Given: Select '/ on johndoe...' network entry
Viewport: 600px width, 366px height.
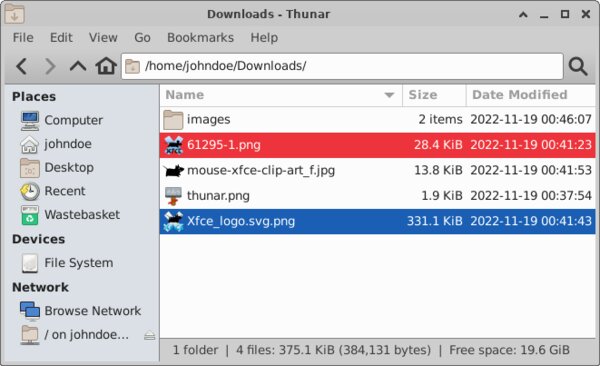Looking at the screenshot, I should pos(86,335).
